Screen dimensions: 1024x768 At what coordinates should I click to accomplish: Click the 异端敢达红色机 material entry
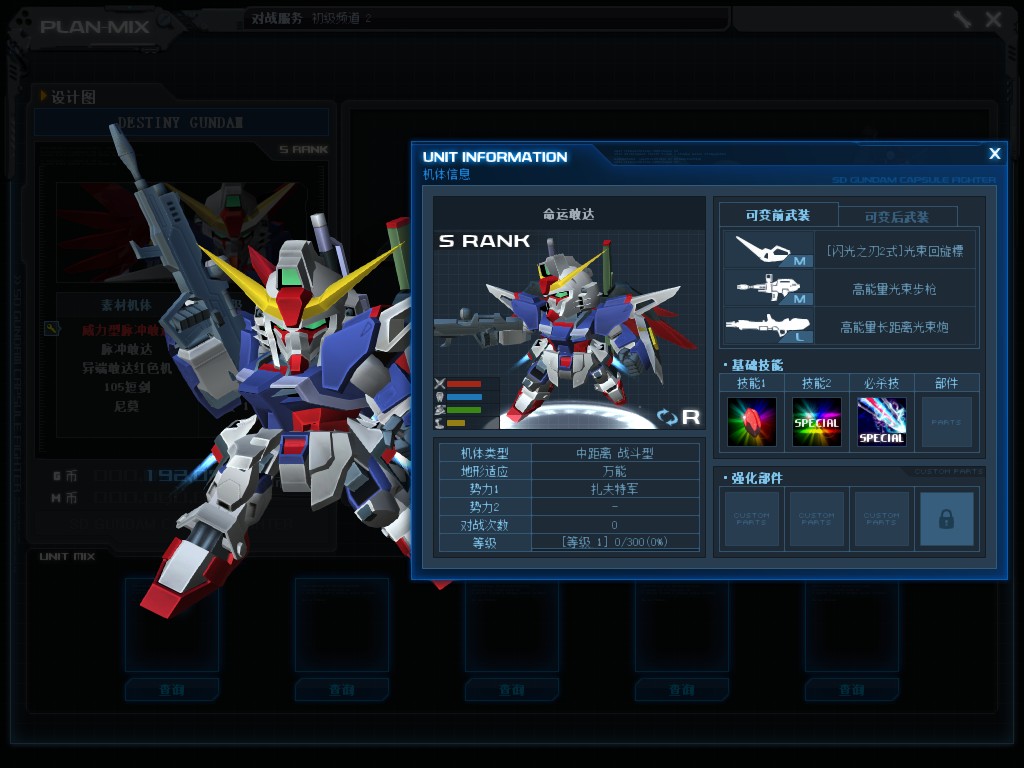[x=127, y=368]
